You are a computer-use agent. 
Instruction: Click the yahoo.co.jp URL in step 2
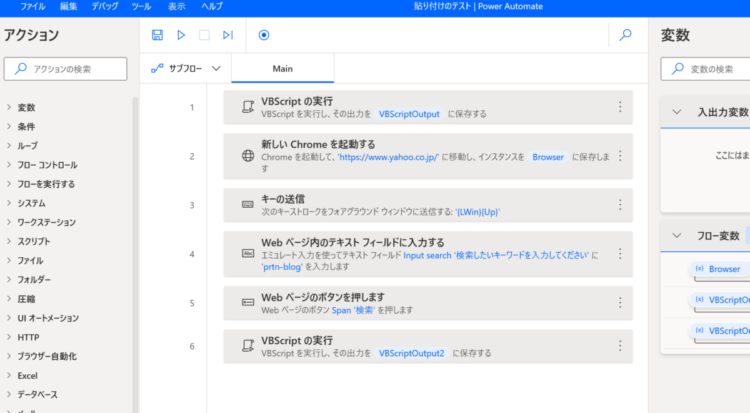pyautogui.click(x=388, y=157)
